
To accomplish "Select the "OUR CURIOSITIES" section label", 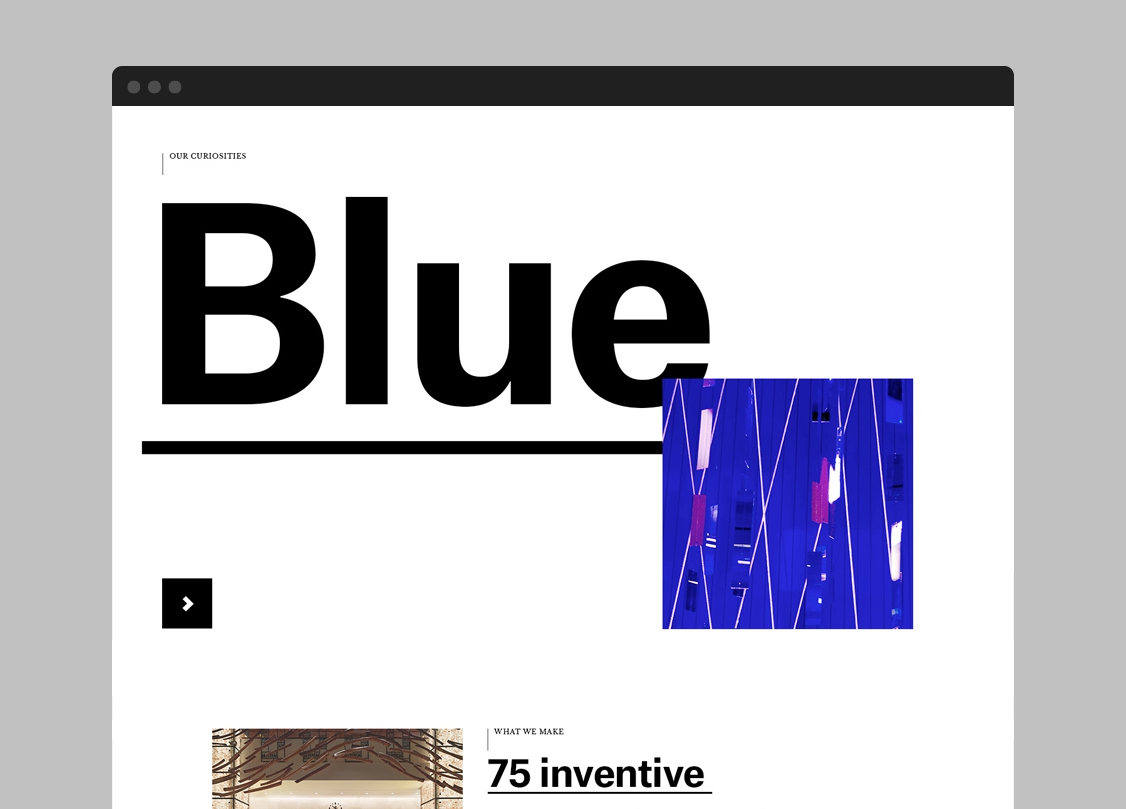I will (x=207, y=156).
